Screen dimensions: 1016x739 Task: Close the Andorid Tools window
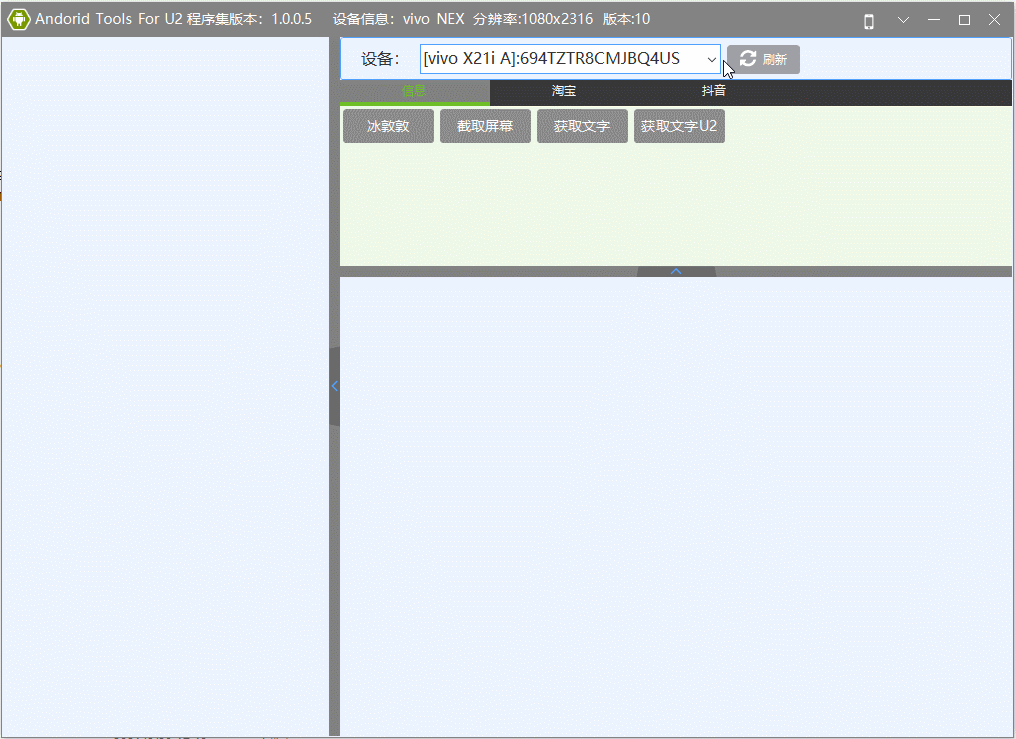[x=995, y=20]
